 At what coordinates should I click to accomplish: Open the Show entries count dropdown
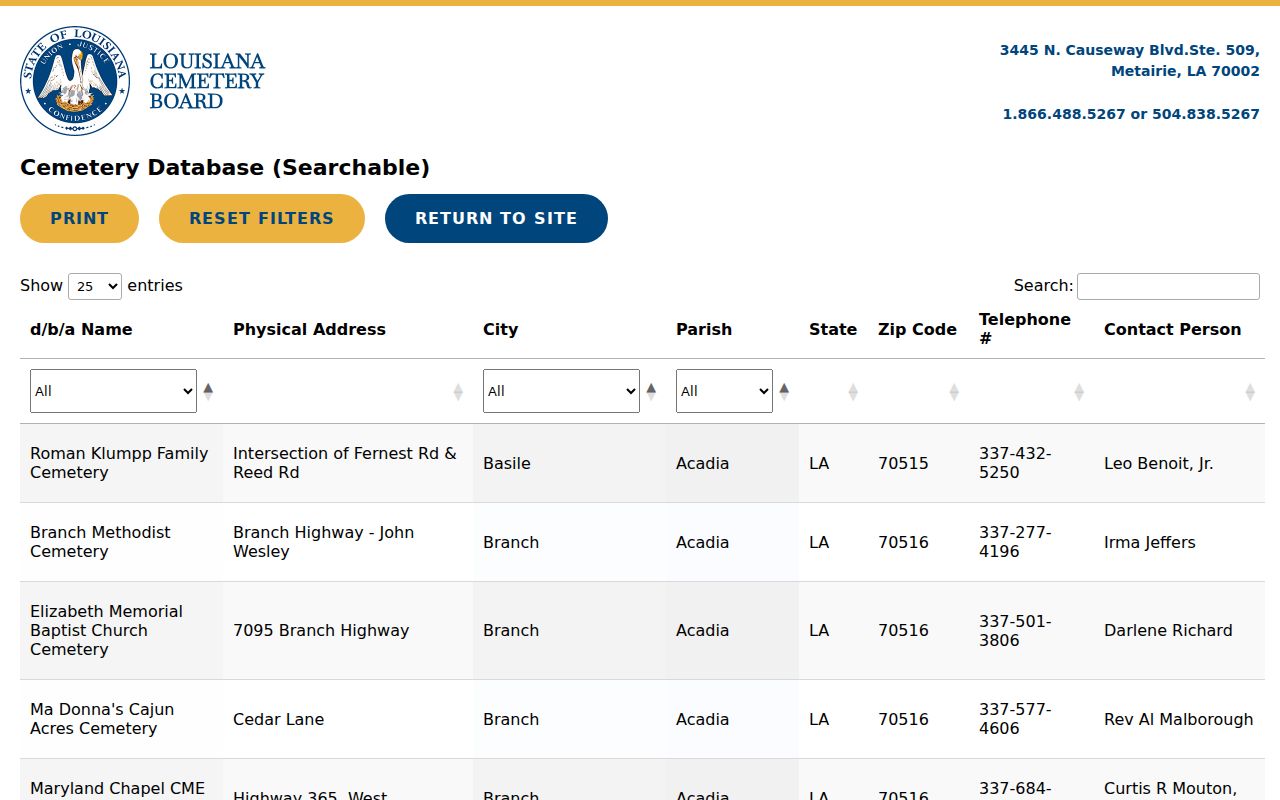tap(95, 286)
